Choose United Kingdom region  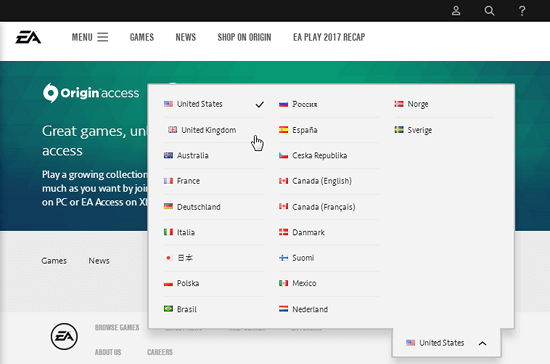pos(214,130)
